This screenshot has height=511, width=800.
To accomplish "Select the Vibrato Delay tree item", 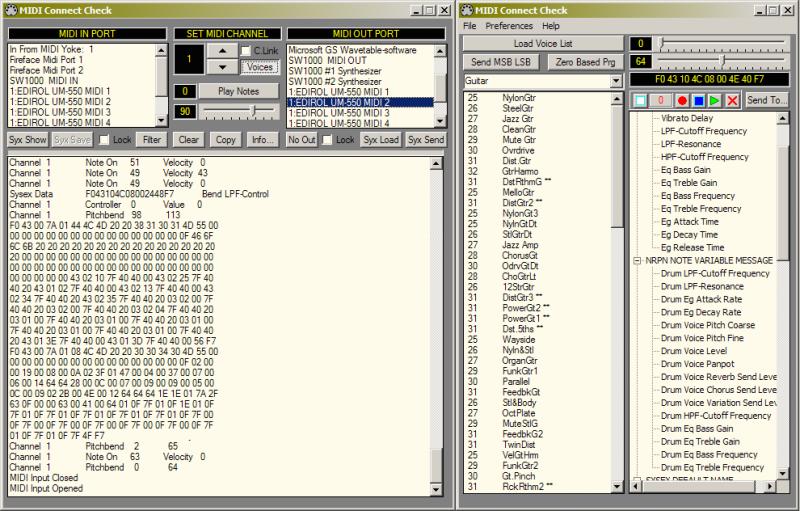I will [687, 118].
